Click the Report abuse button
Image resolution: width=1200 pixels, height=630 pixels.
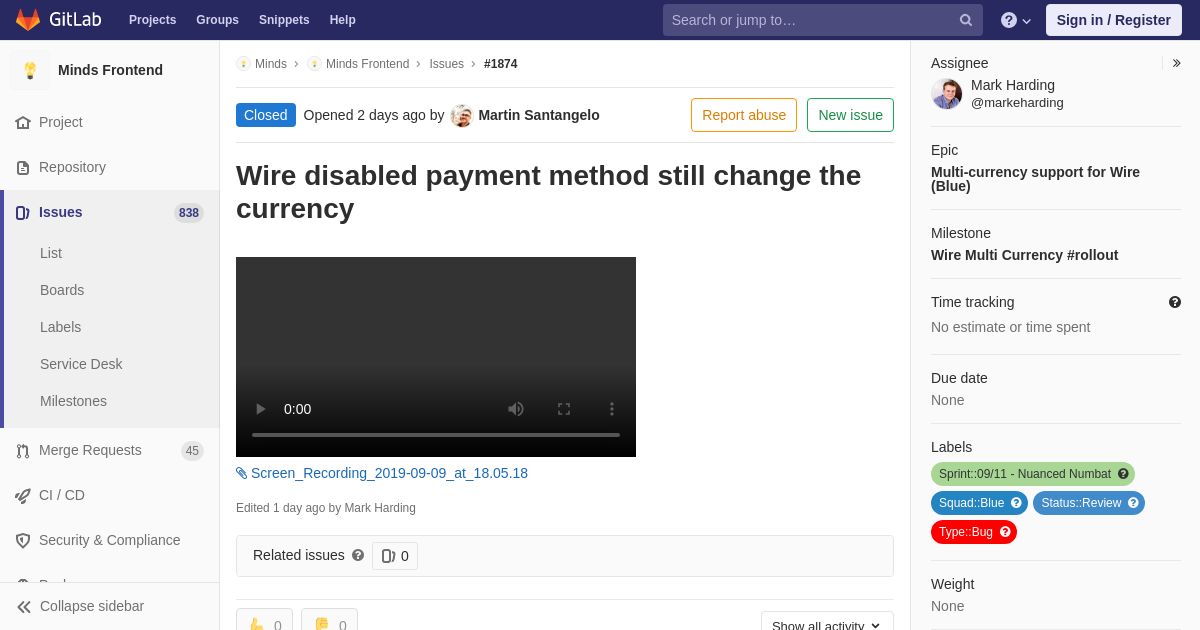point(744,115)
